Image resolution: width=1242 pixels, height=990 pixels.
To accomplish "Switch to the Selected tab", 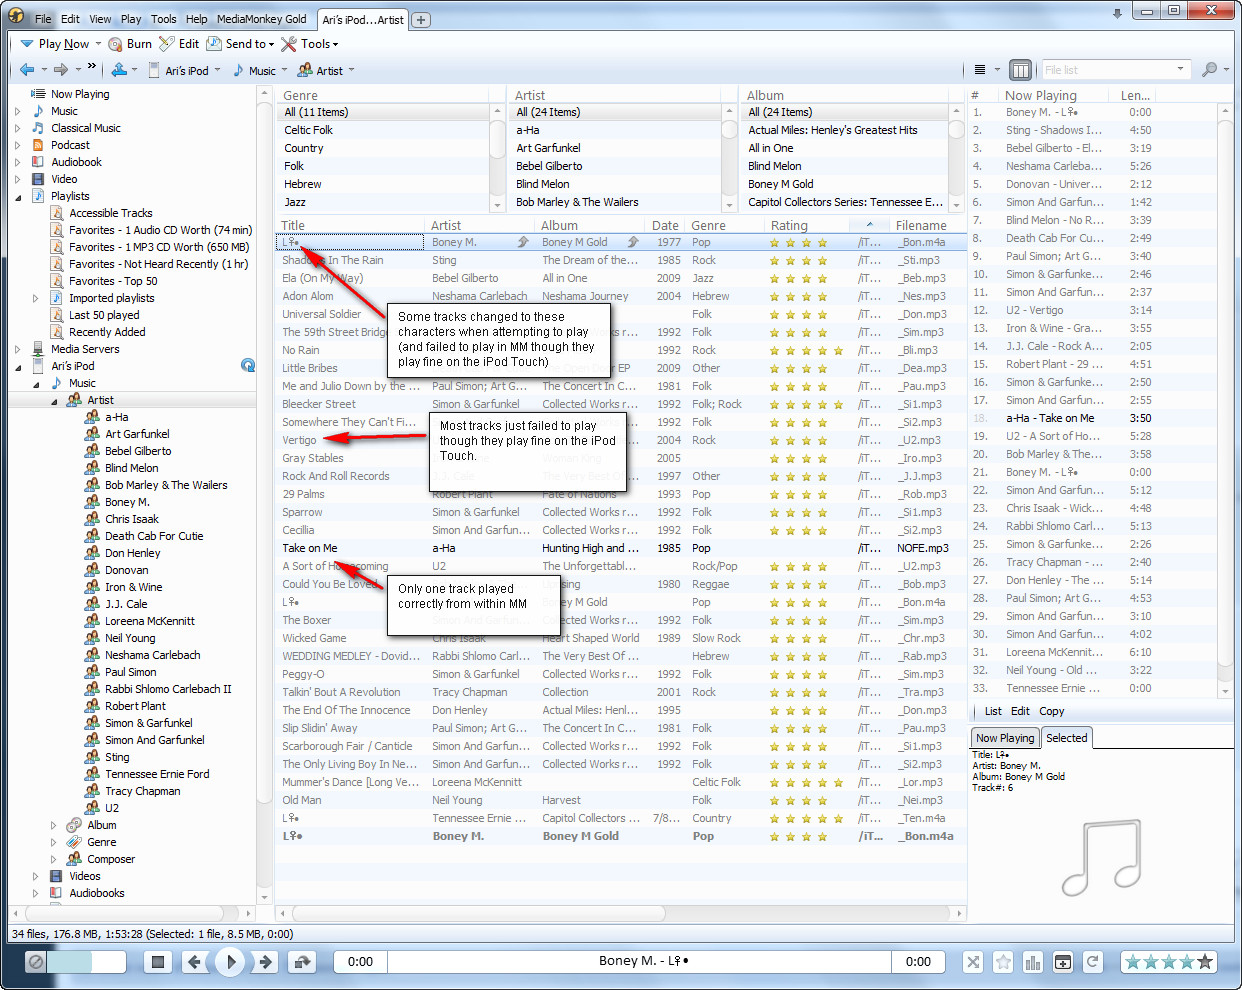I will click(1066, 738).
